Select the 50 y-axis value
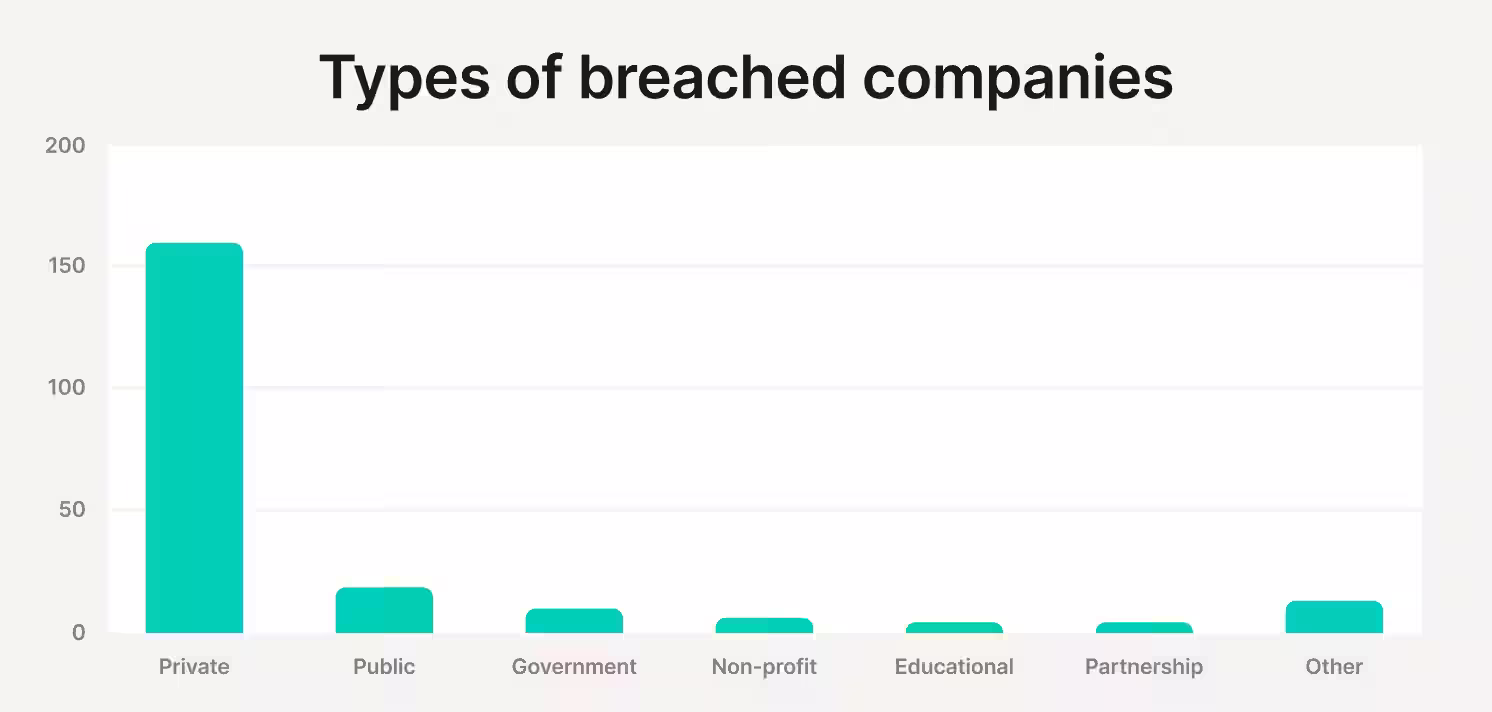The width and height of the screenshot is (1492, 712). [71, 510]
